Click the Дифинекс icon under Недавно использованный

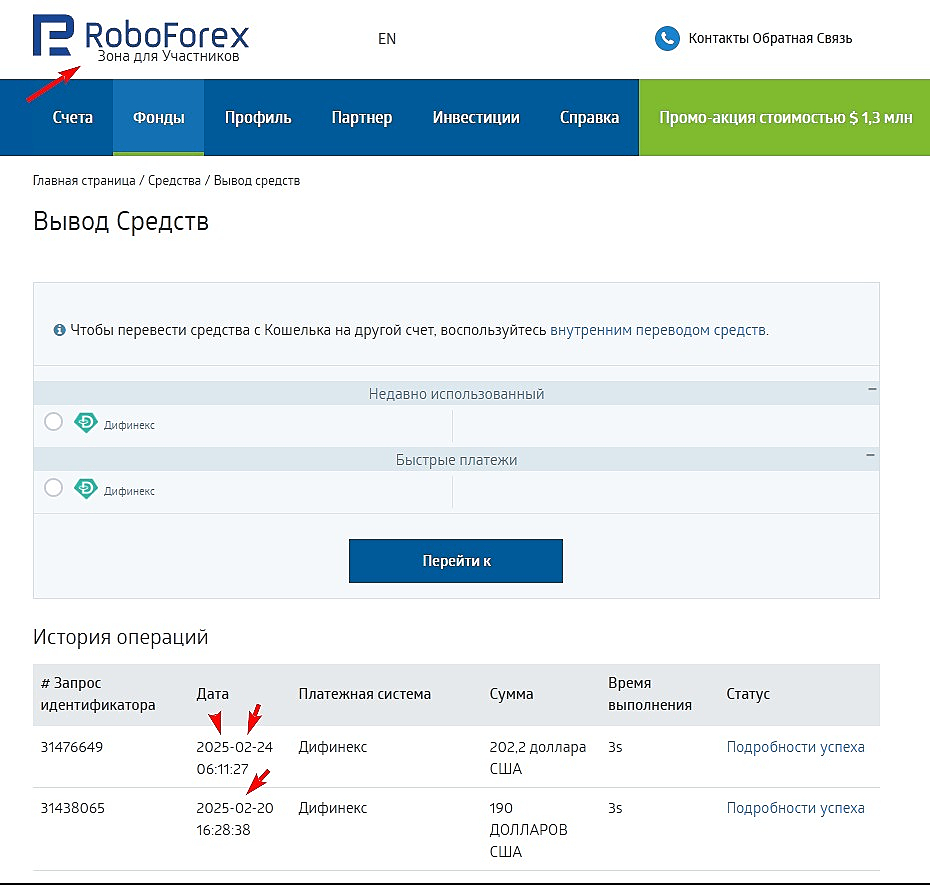[86, 422]
